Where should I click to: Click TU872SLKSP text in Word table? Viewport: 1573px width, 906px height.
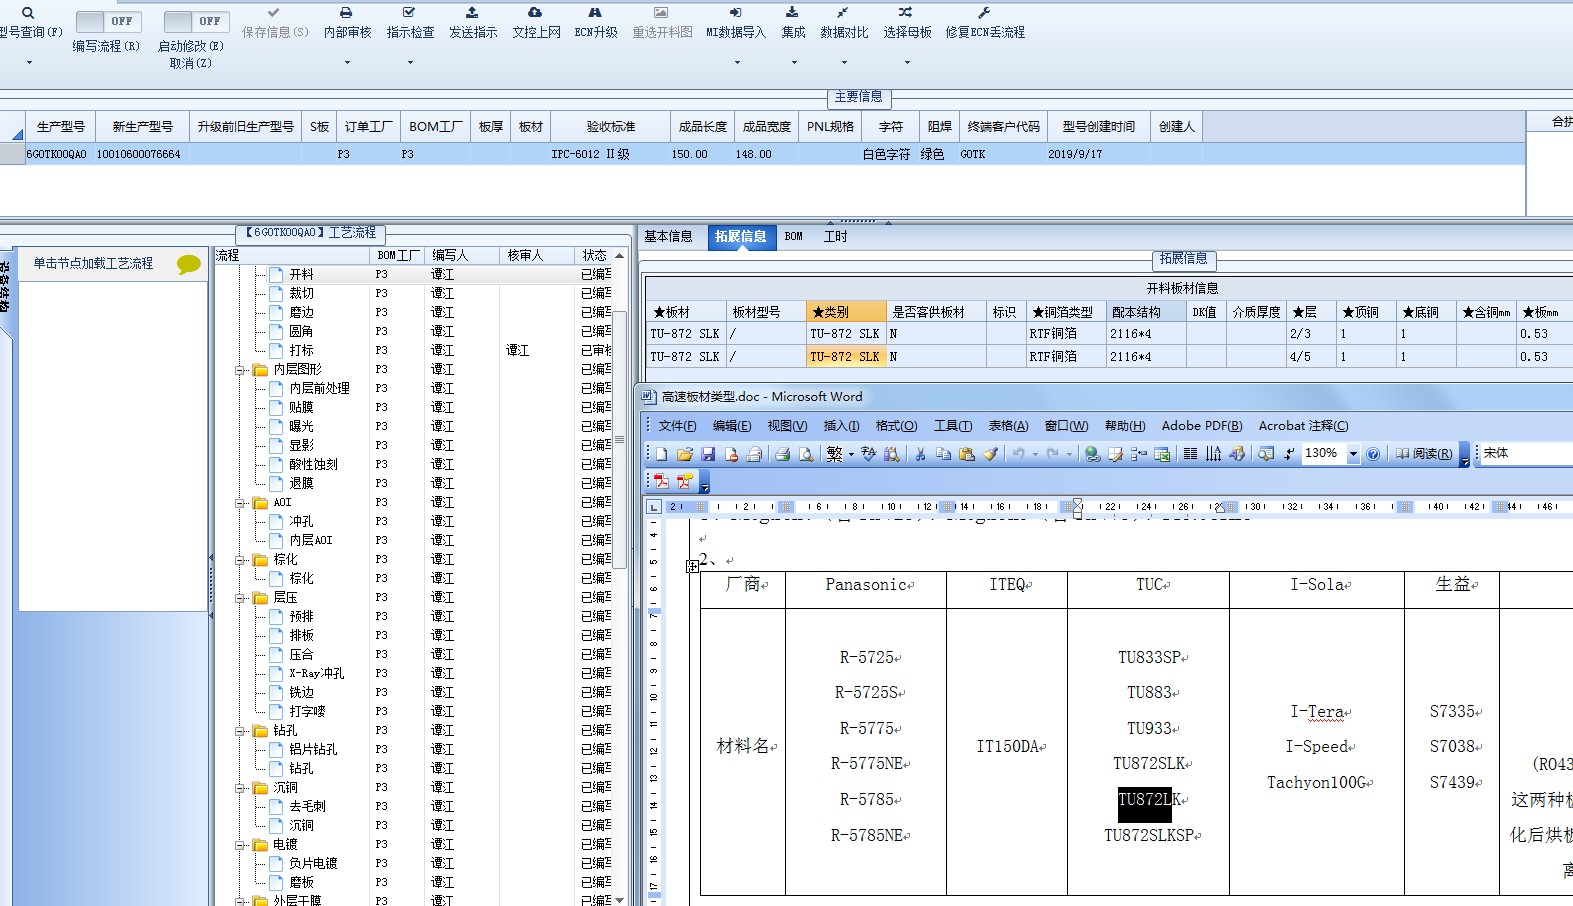click(1150, 836)
